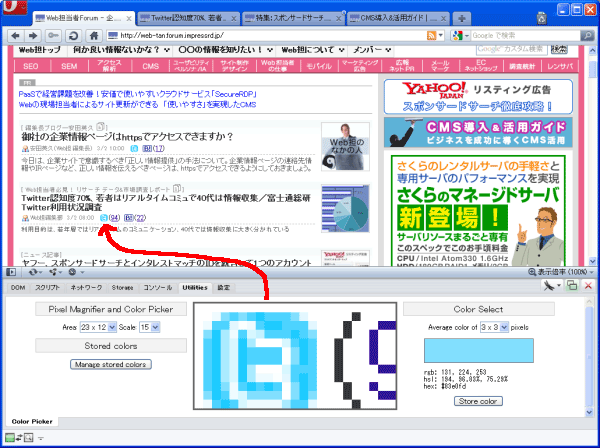Click the Hatena bookmark icon beside (22)
Viewport: 600px width, 448px height.
pyautogui.click(x=129, y=218)
